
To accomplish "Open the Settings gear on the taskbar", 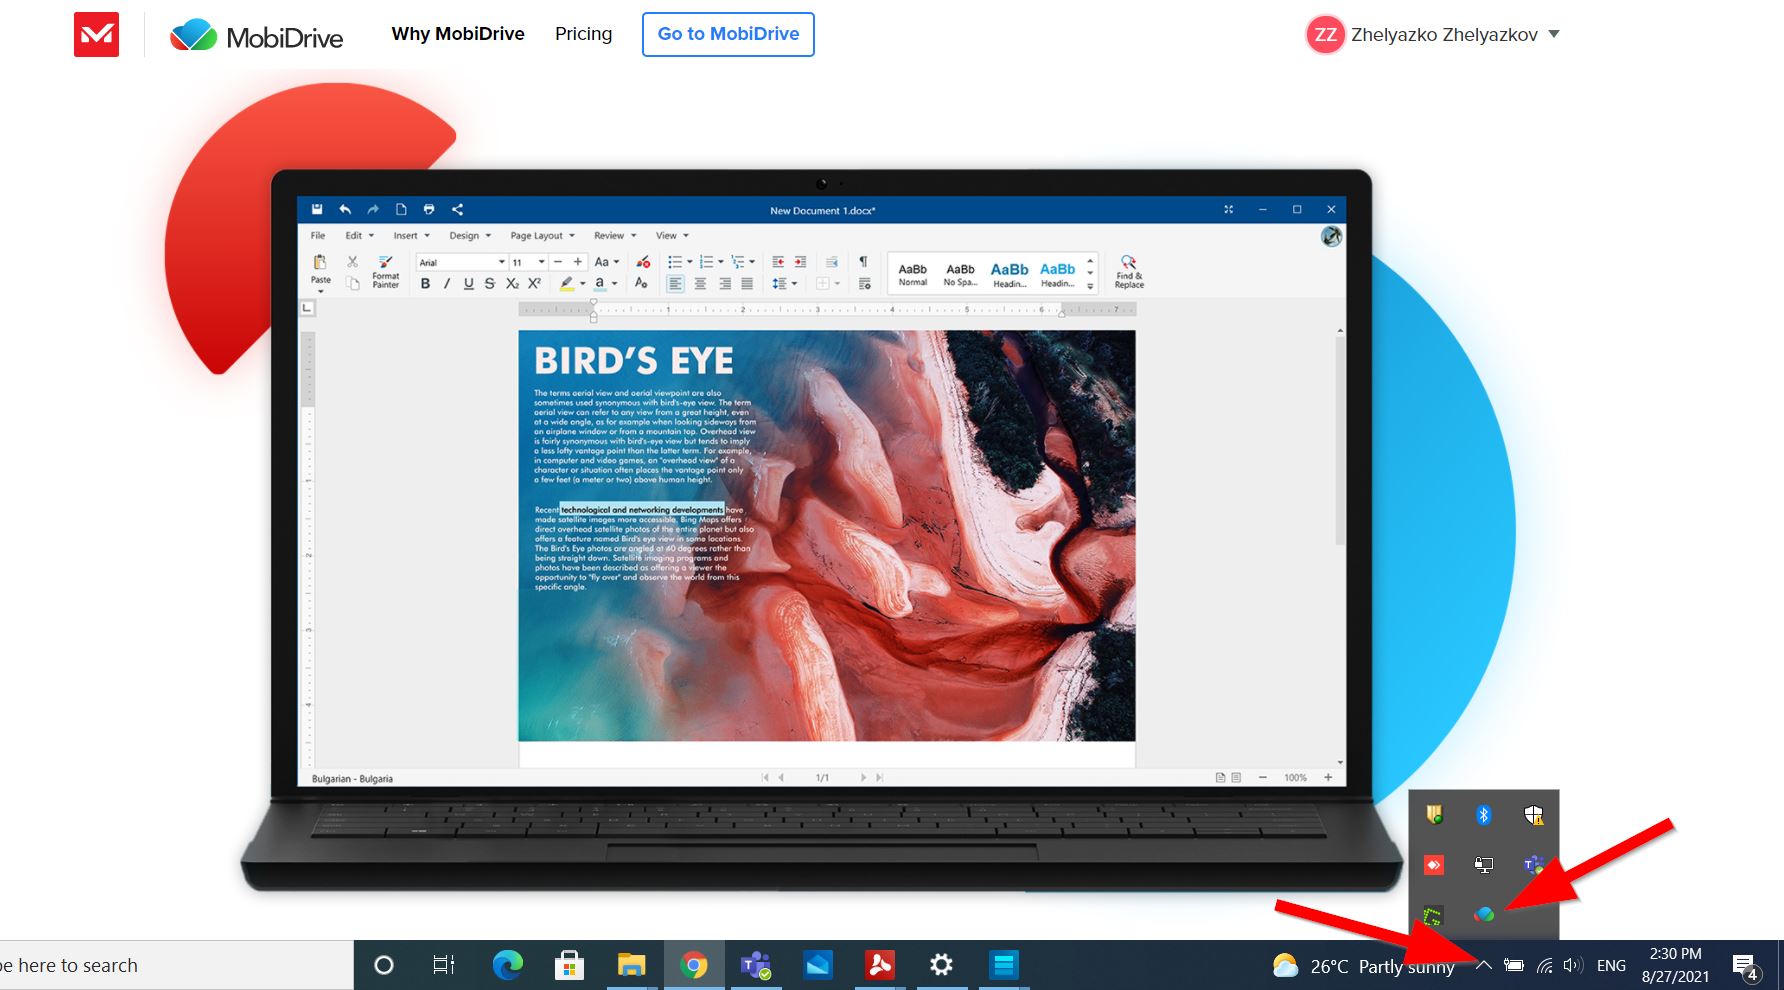I will pyautogui.click(x=941, y=965).
